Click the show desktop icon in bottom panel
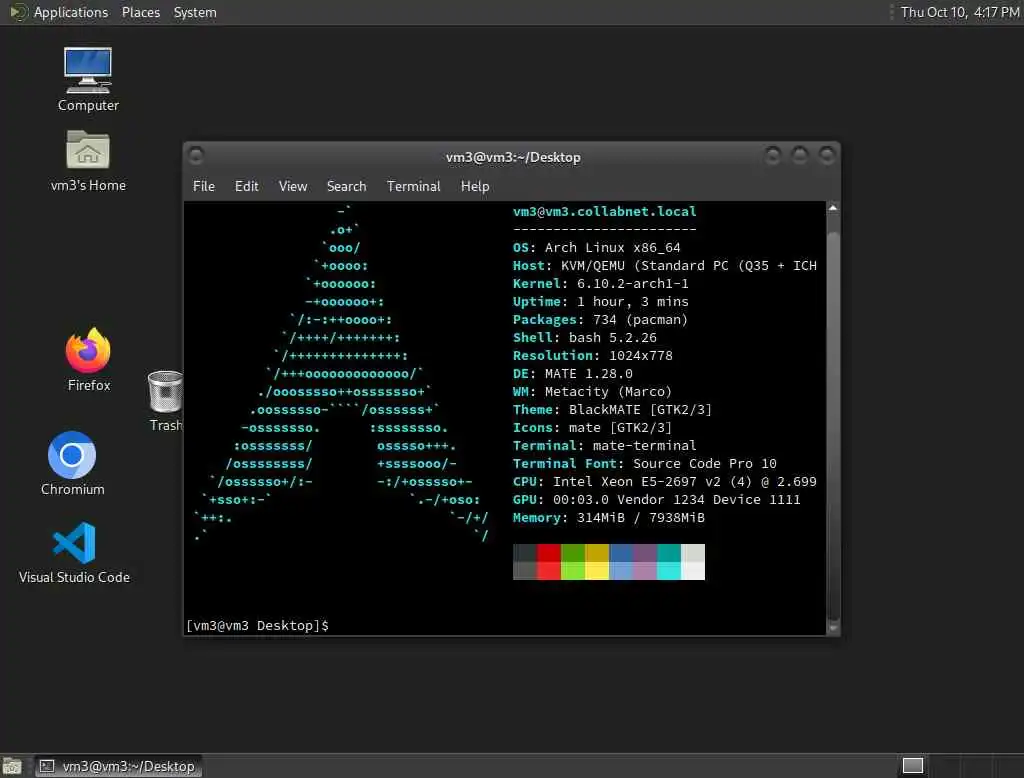Viewport: 1024px width, 778px height. [12, 766]
